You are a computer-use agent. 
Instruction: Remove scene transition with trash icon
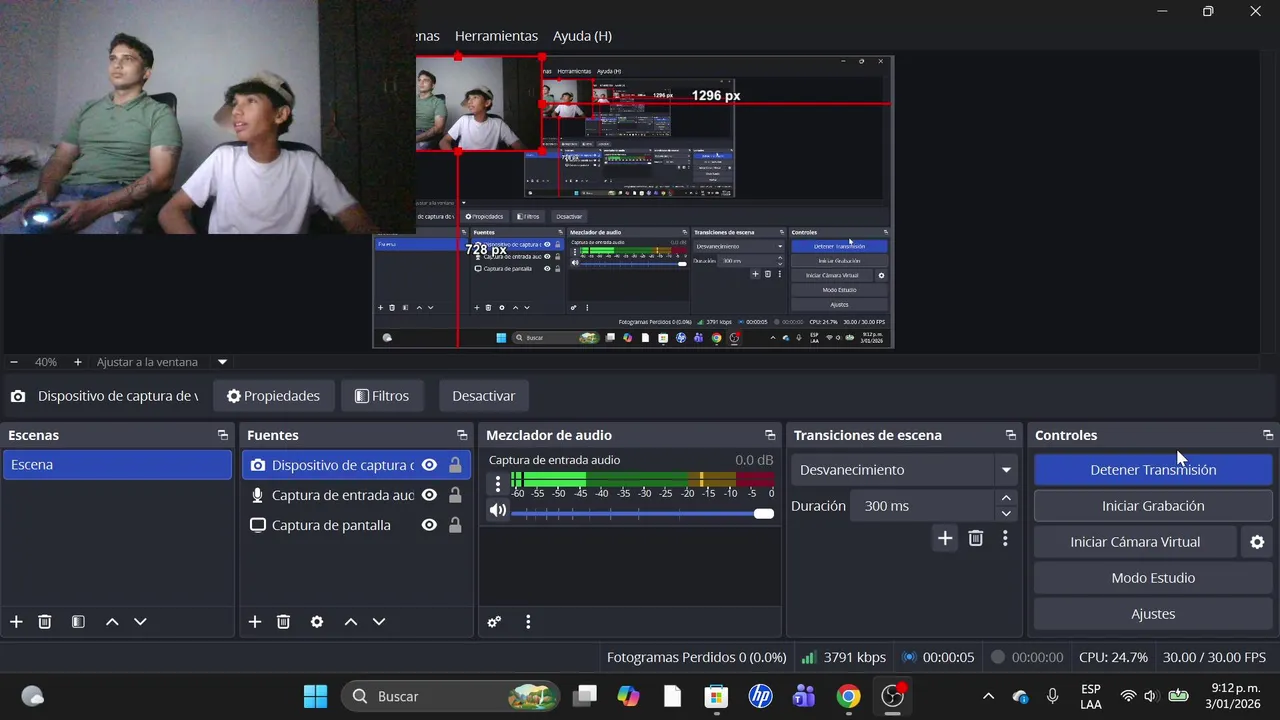(976, 539)
